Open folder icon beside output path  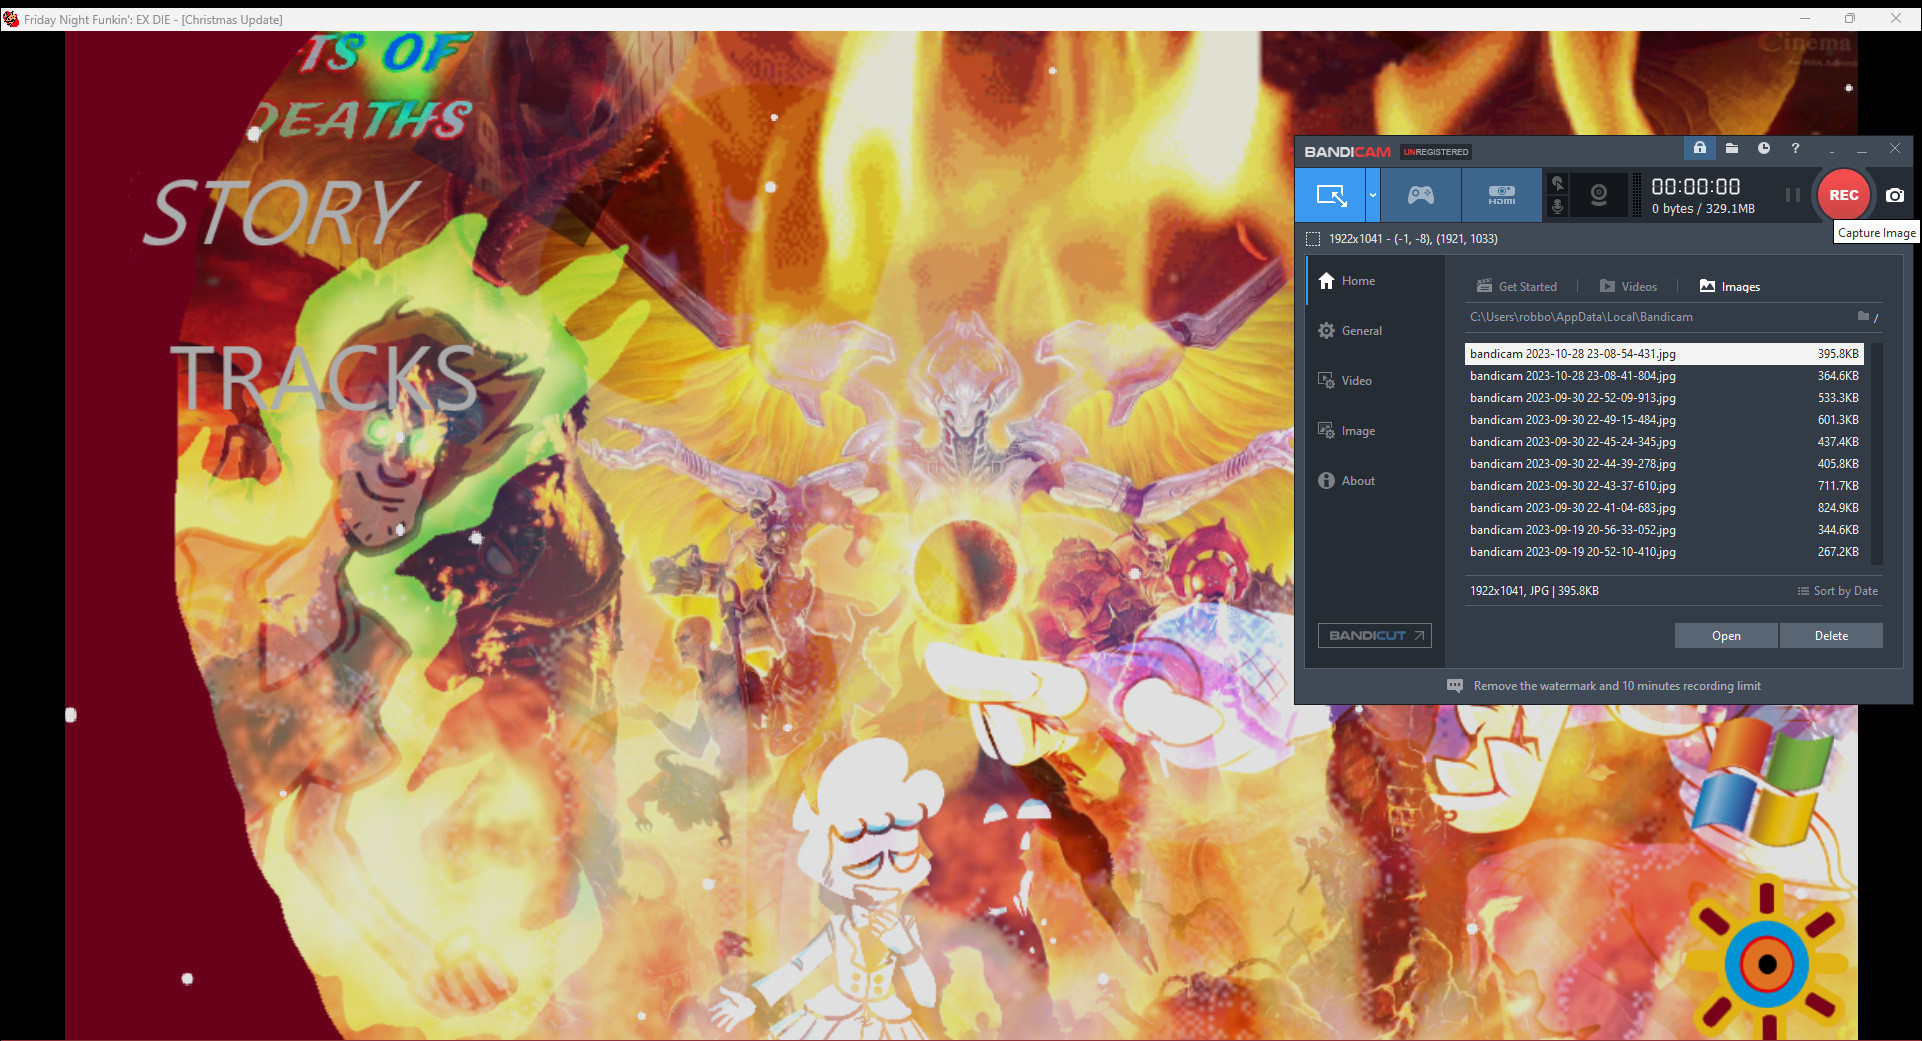[1864, 316]
